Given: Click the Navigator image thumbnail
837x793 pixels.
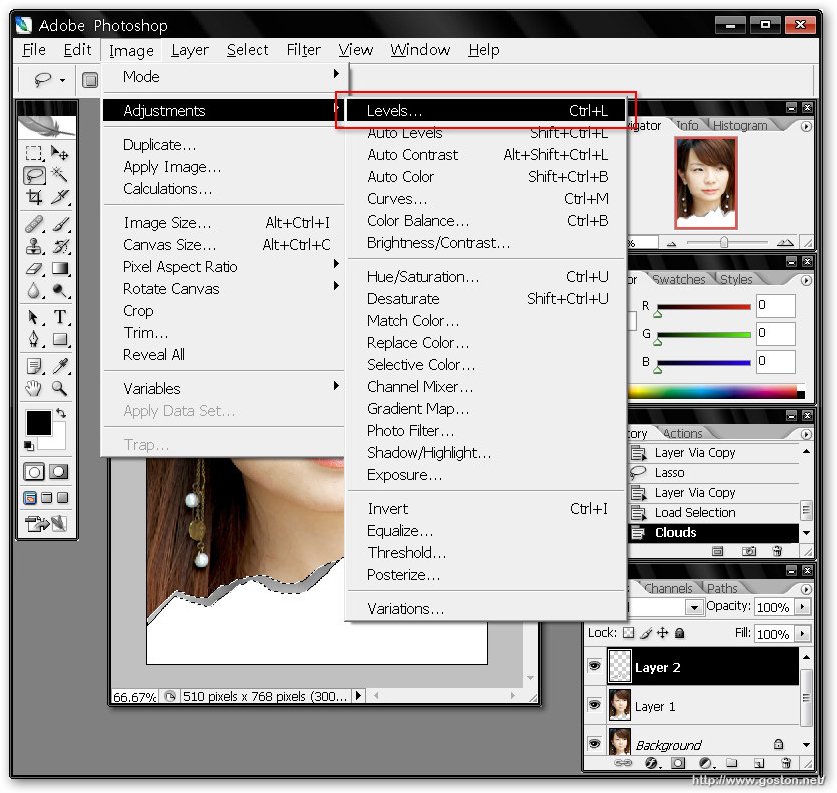Looking at the screenshot, I should 706,183.
